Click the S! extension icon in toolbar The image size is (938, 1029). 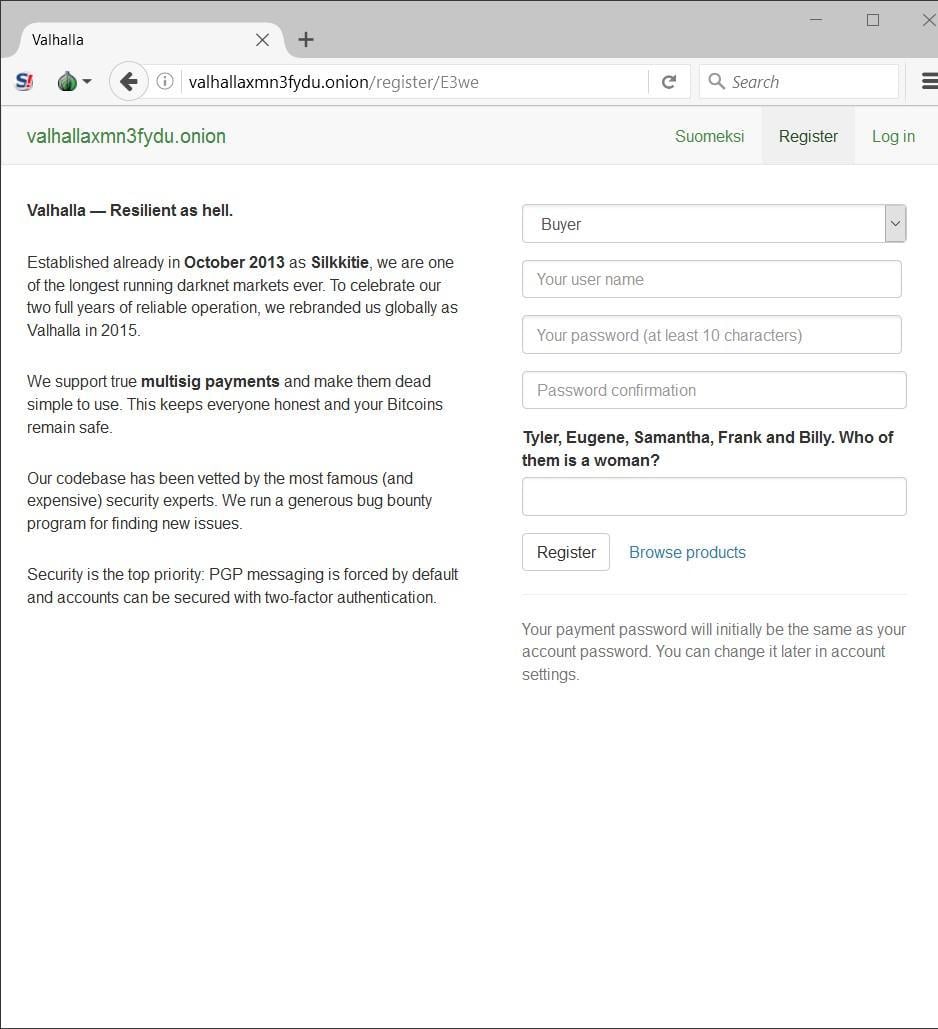[24, 81]
